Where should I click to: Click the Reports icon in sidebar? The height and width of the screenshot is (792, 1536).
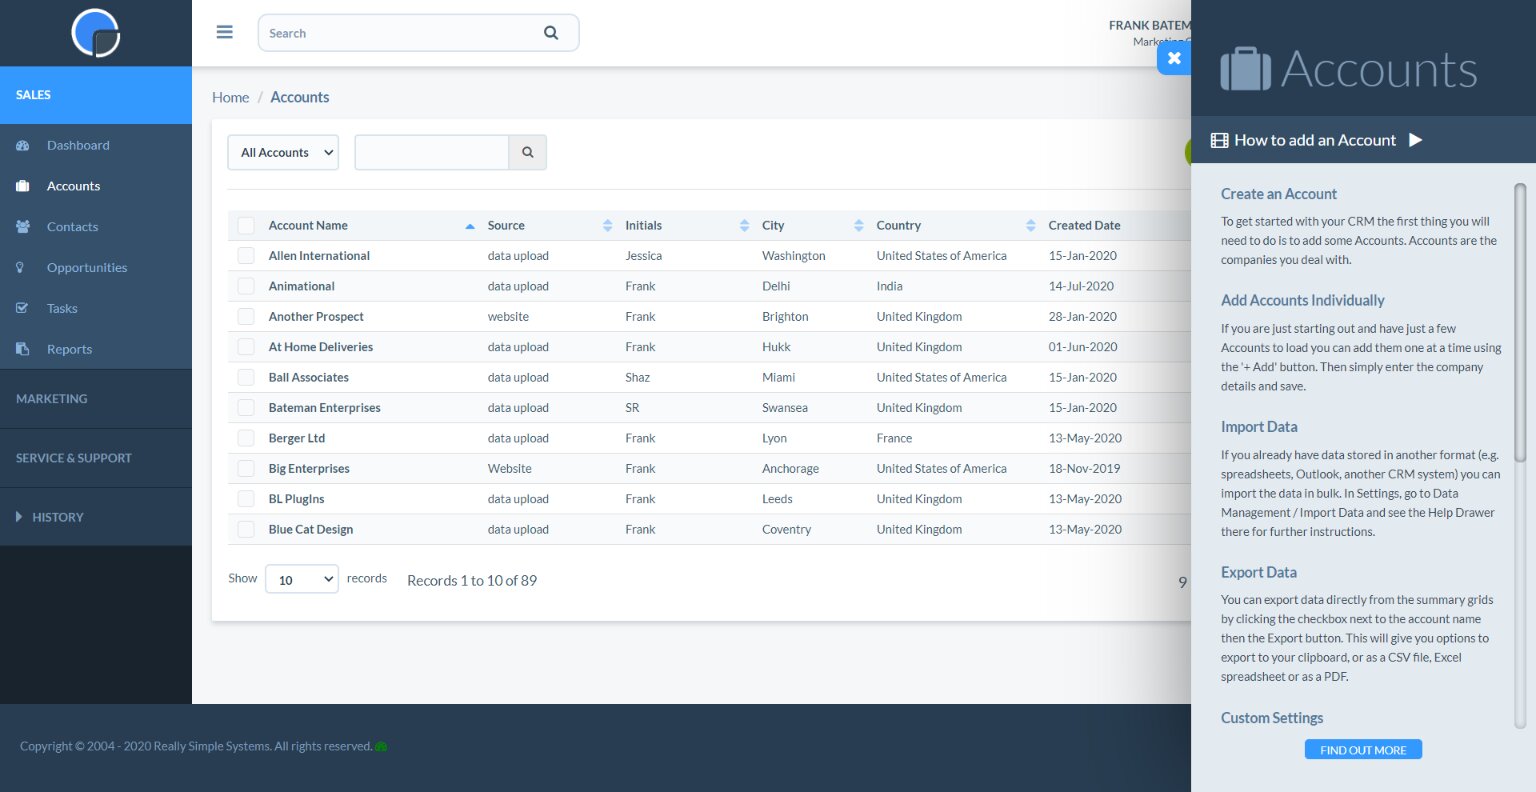click(x=23, y=349)
